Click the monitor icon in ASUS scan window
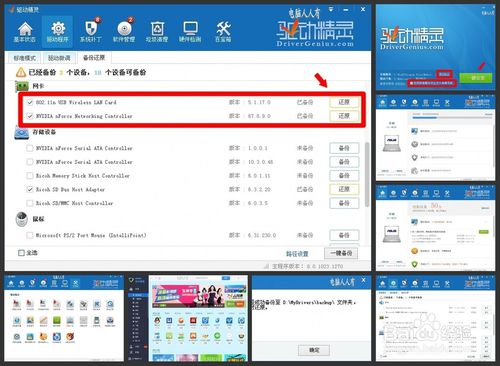Screen dimensions: 500x366 click(436, 102)
